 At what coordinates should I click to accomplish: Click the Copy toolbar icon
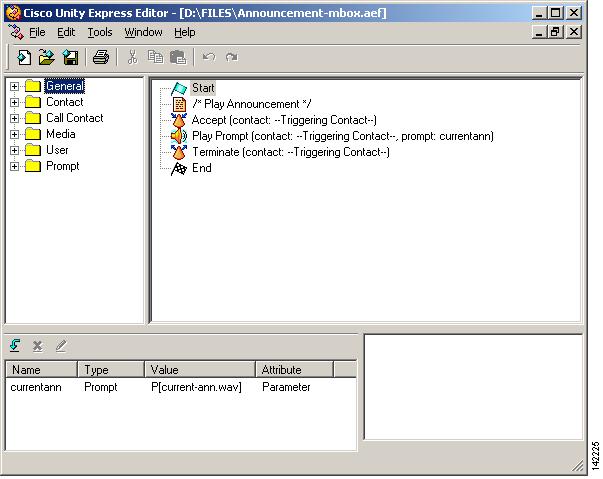(x=155, y=57)
